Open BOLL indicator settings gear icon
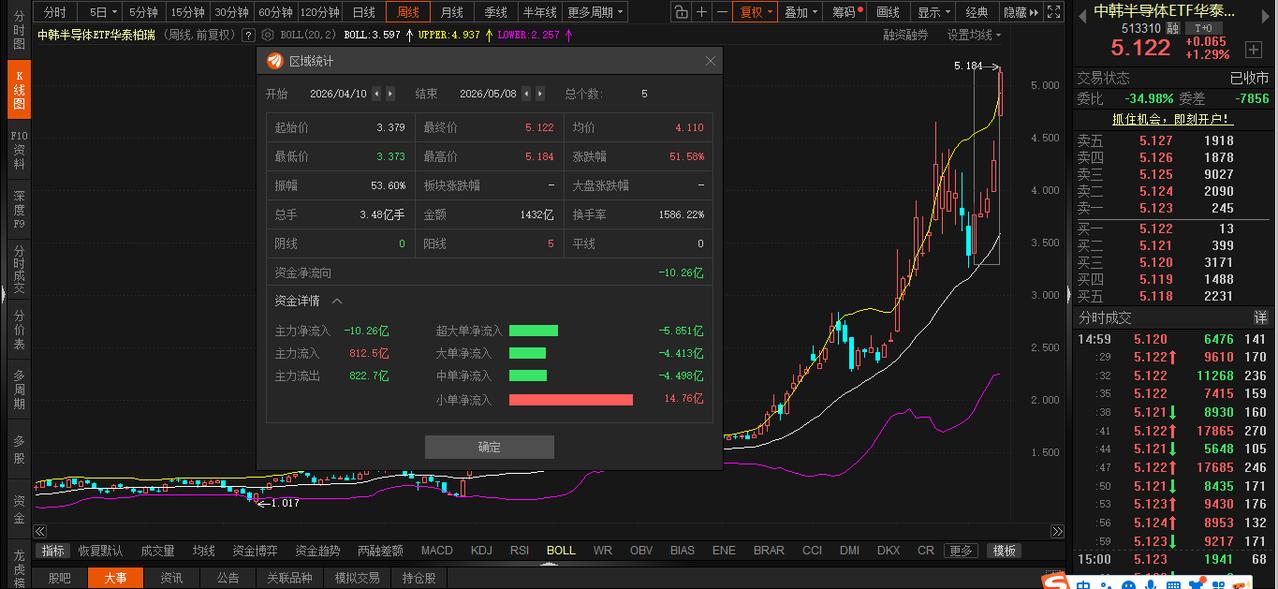Viewport: 1278px width, 589px height. point(270,35)
